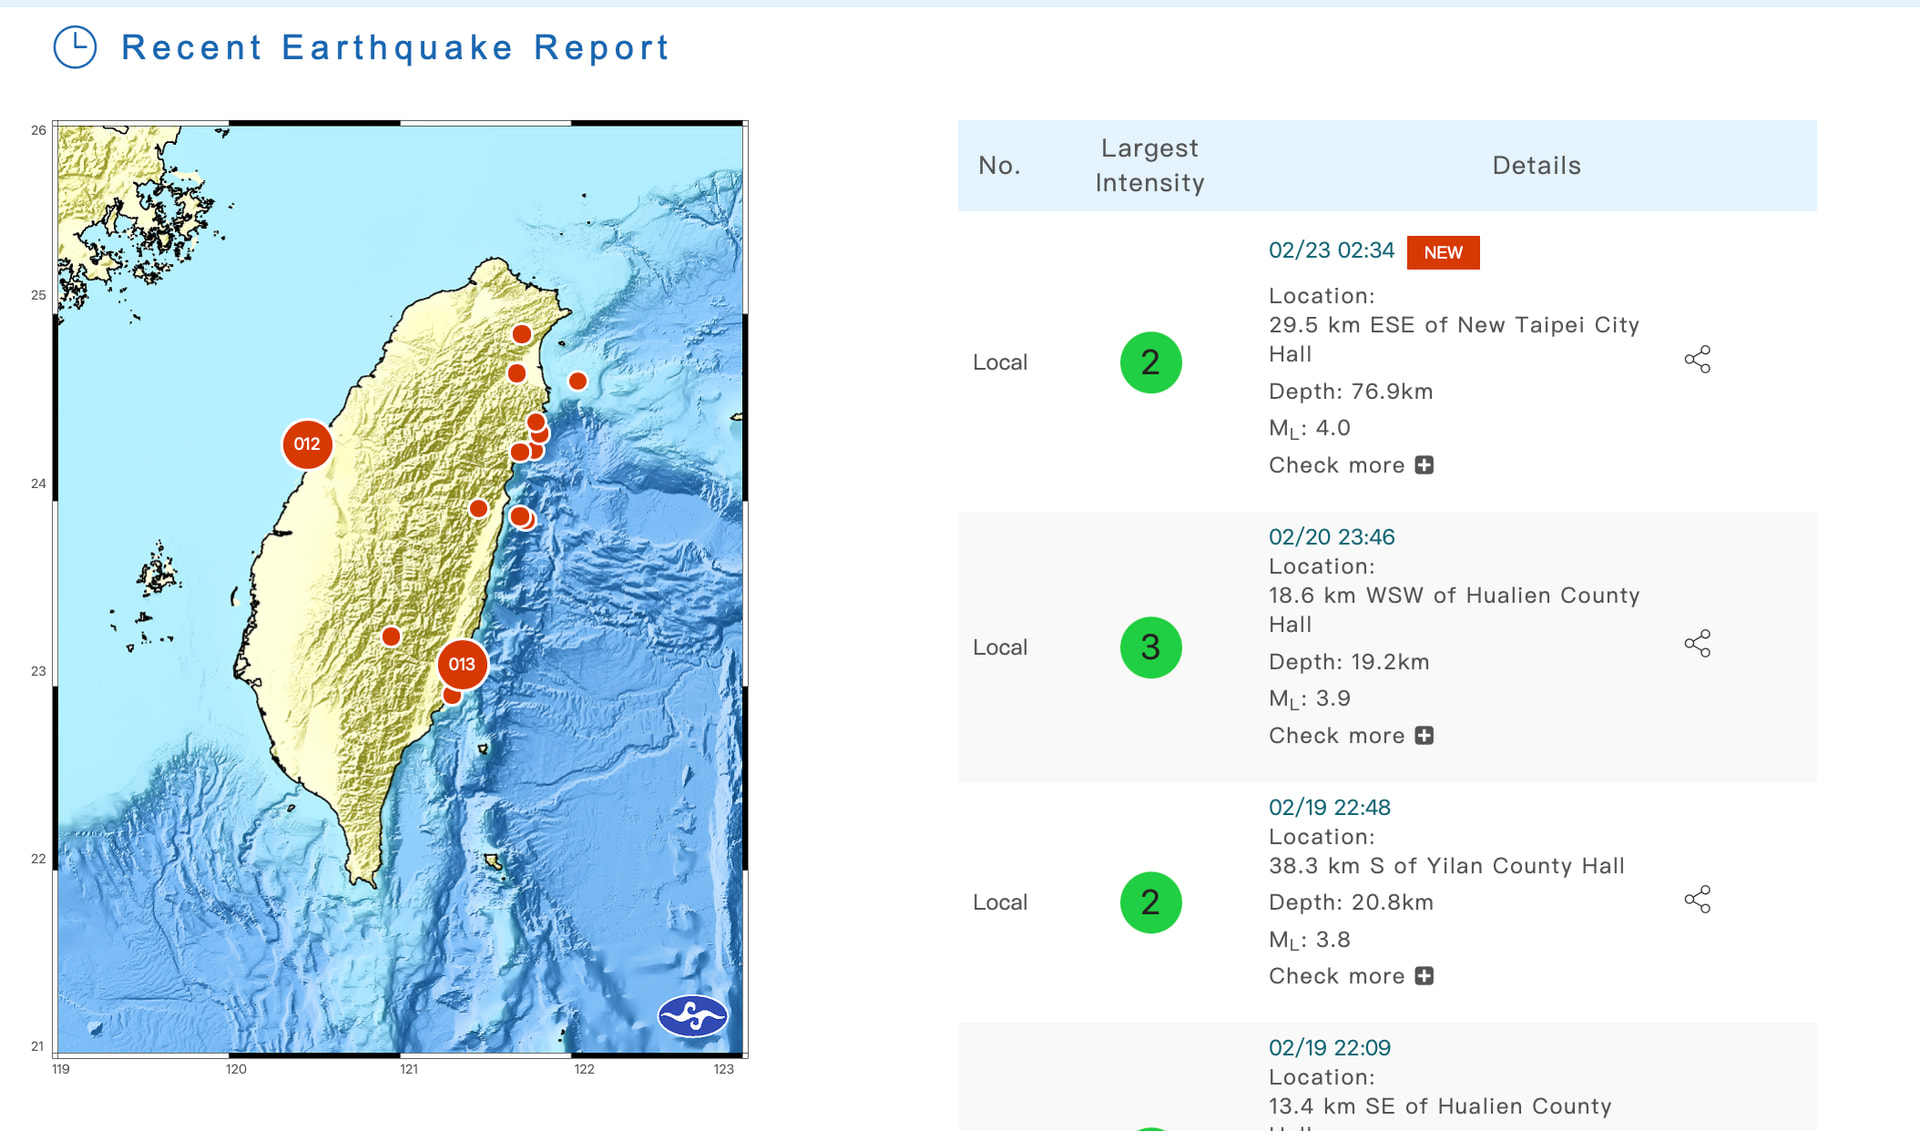
Task: Share the 02/20 23:46 earthquake report
Action: coord(1697,643)
